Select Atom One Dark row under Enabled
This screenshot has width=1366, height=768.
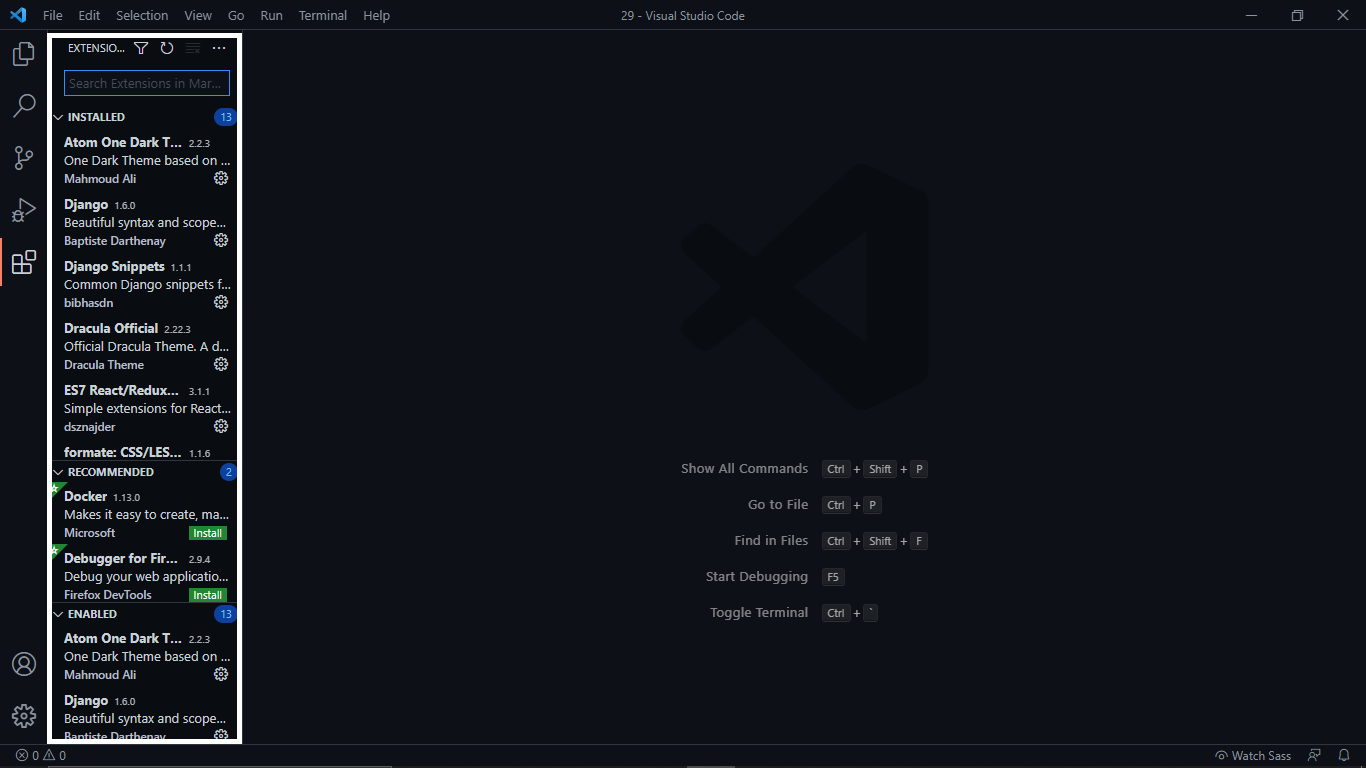(x=144, y=656)
